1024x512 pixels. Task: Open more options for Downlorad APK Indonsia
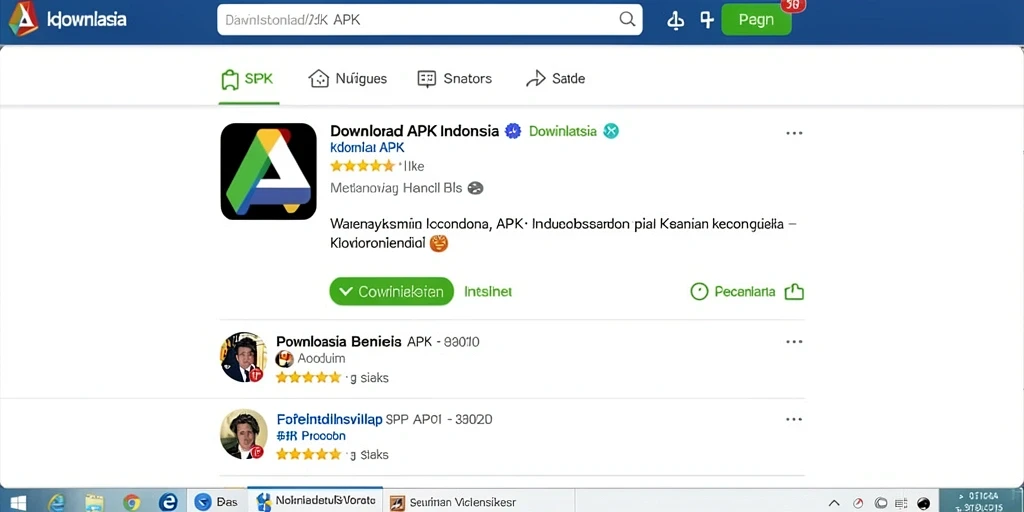point(794,133)
